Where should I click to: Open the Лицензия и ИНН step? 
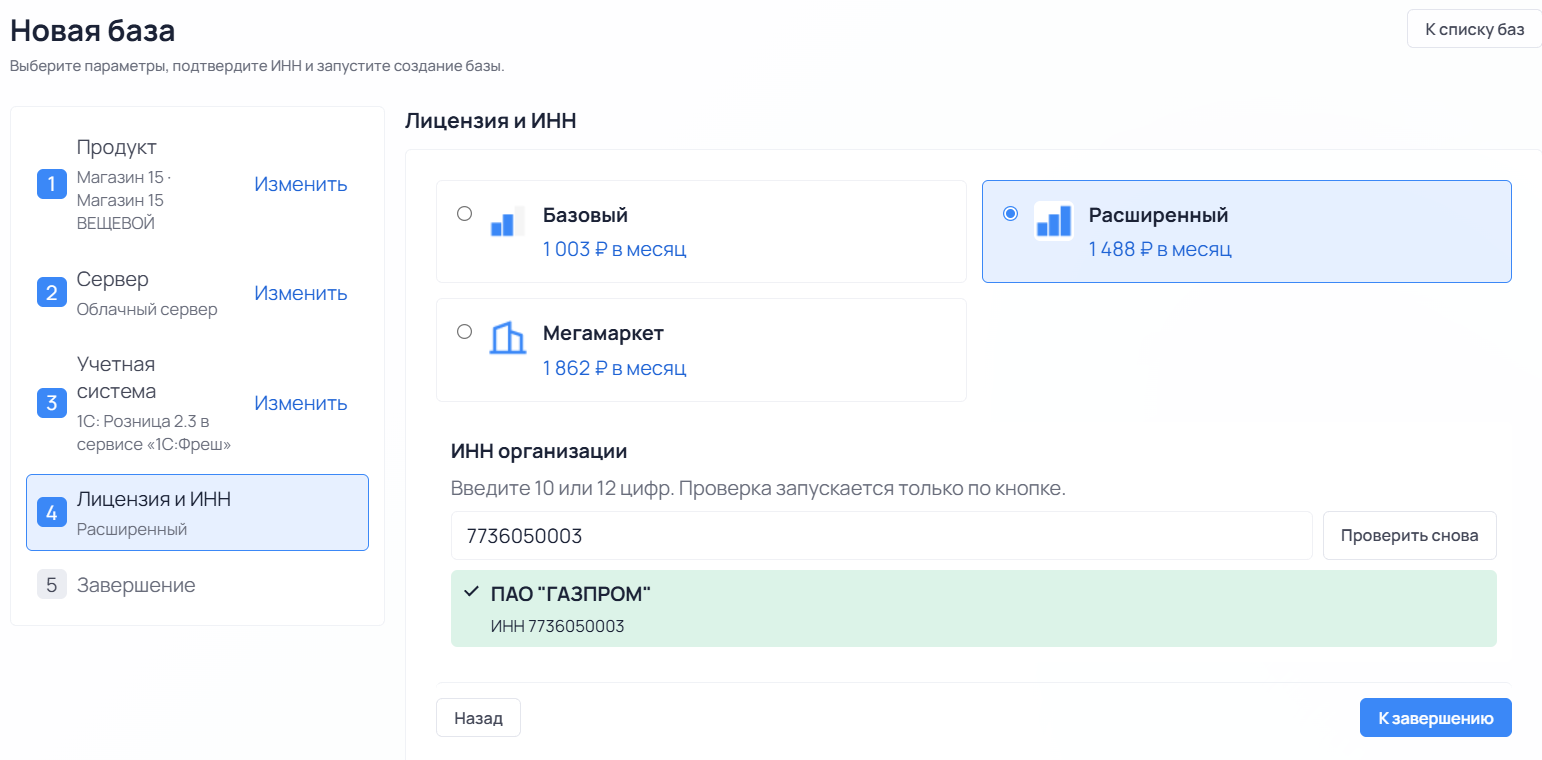(x=197, y=512)
